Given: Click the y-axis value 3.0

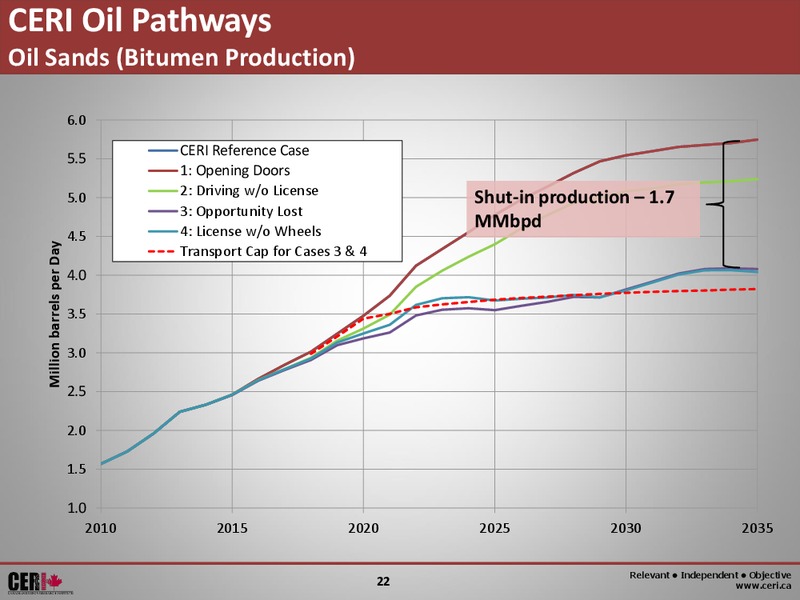Looking at the screenshot, I should pyautogui.click(x=77, y=353).
